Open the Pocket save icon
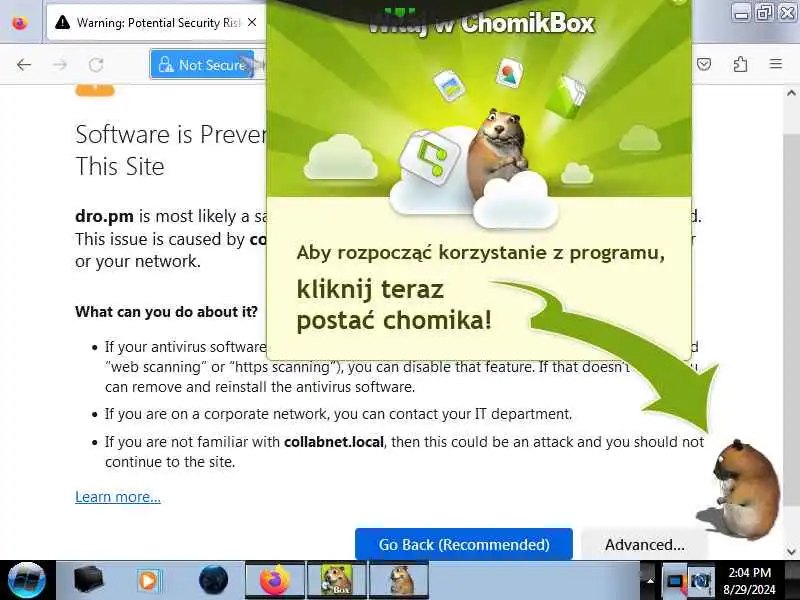800x600 pixels. click(x=704, y=64)
